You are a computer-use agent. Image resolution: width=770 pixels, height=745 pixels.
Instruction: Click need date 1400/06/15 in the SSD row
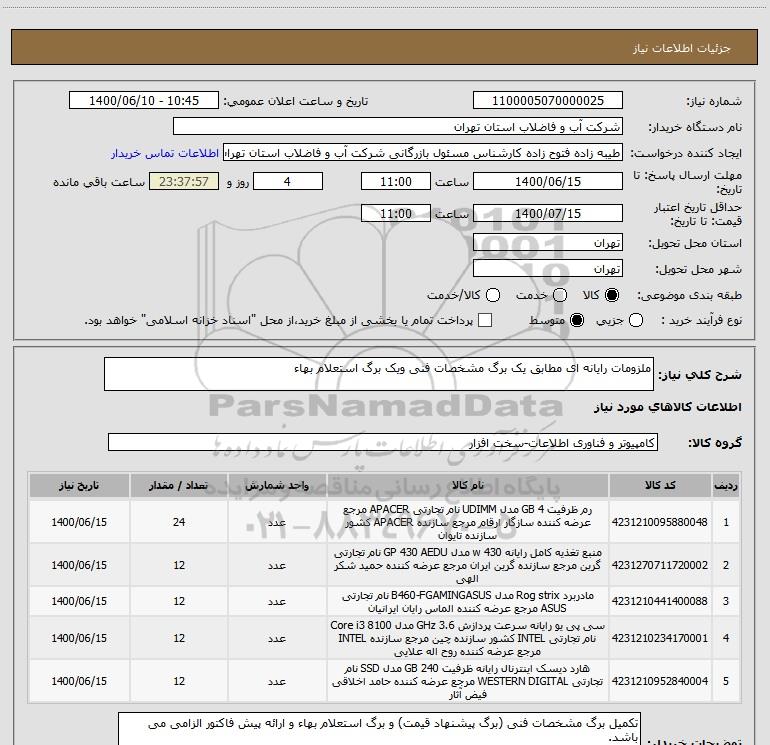point(79,681)
